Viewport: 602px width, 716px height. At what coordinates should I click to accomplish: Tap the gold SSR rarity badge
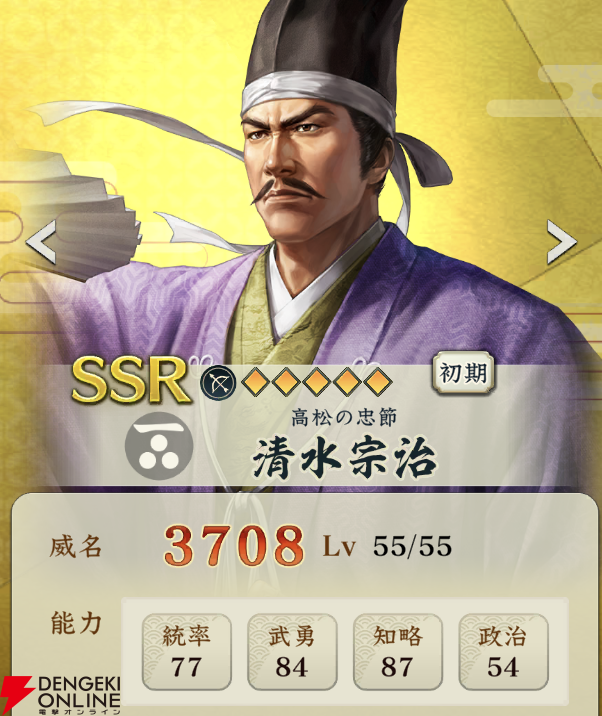[x=131, y=380]
